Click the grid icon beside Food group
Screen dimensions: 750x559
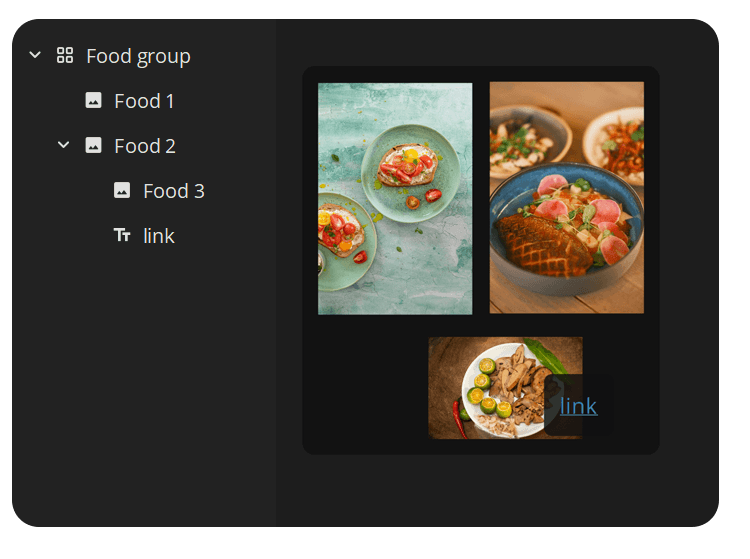pyautogui.click(x=65, y=55)
